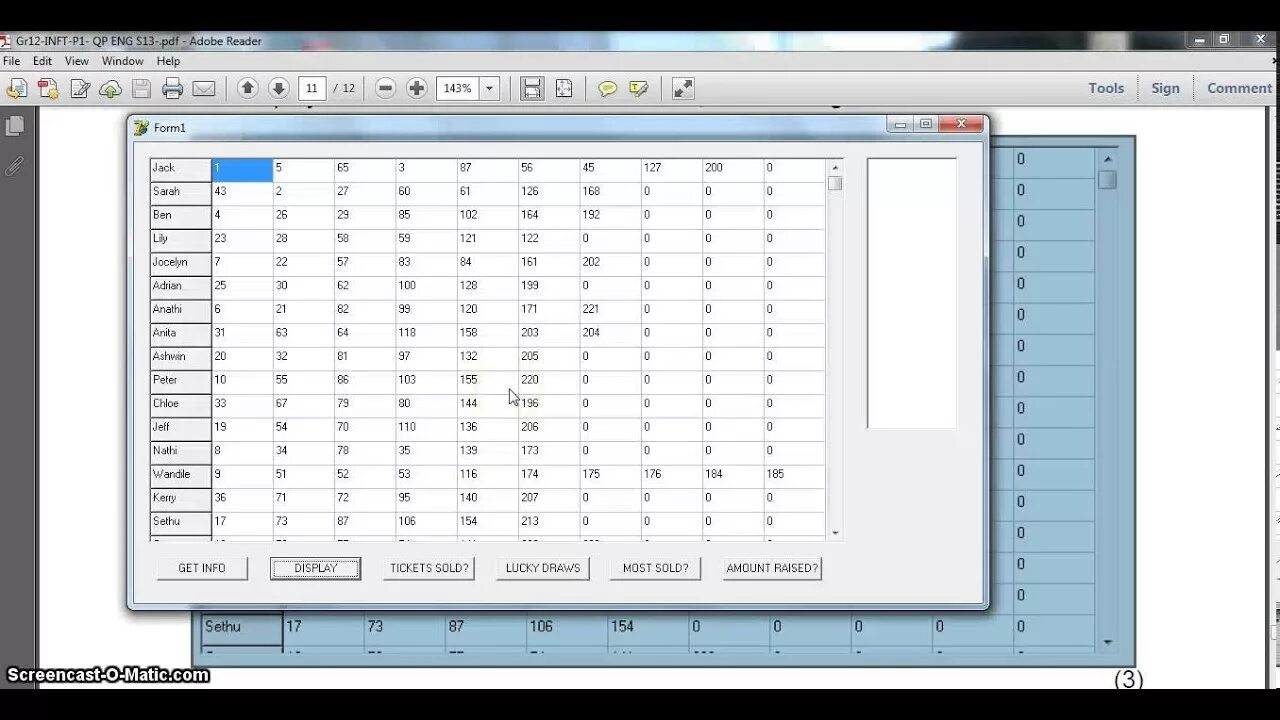Click PDF grid image scrollbar thumb
This screenshot has width=1280, height=720.
pos(1107,180)
